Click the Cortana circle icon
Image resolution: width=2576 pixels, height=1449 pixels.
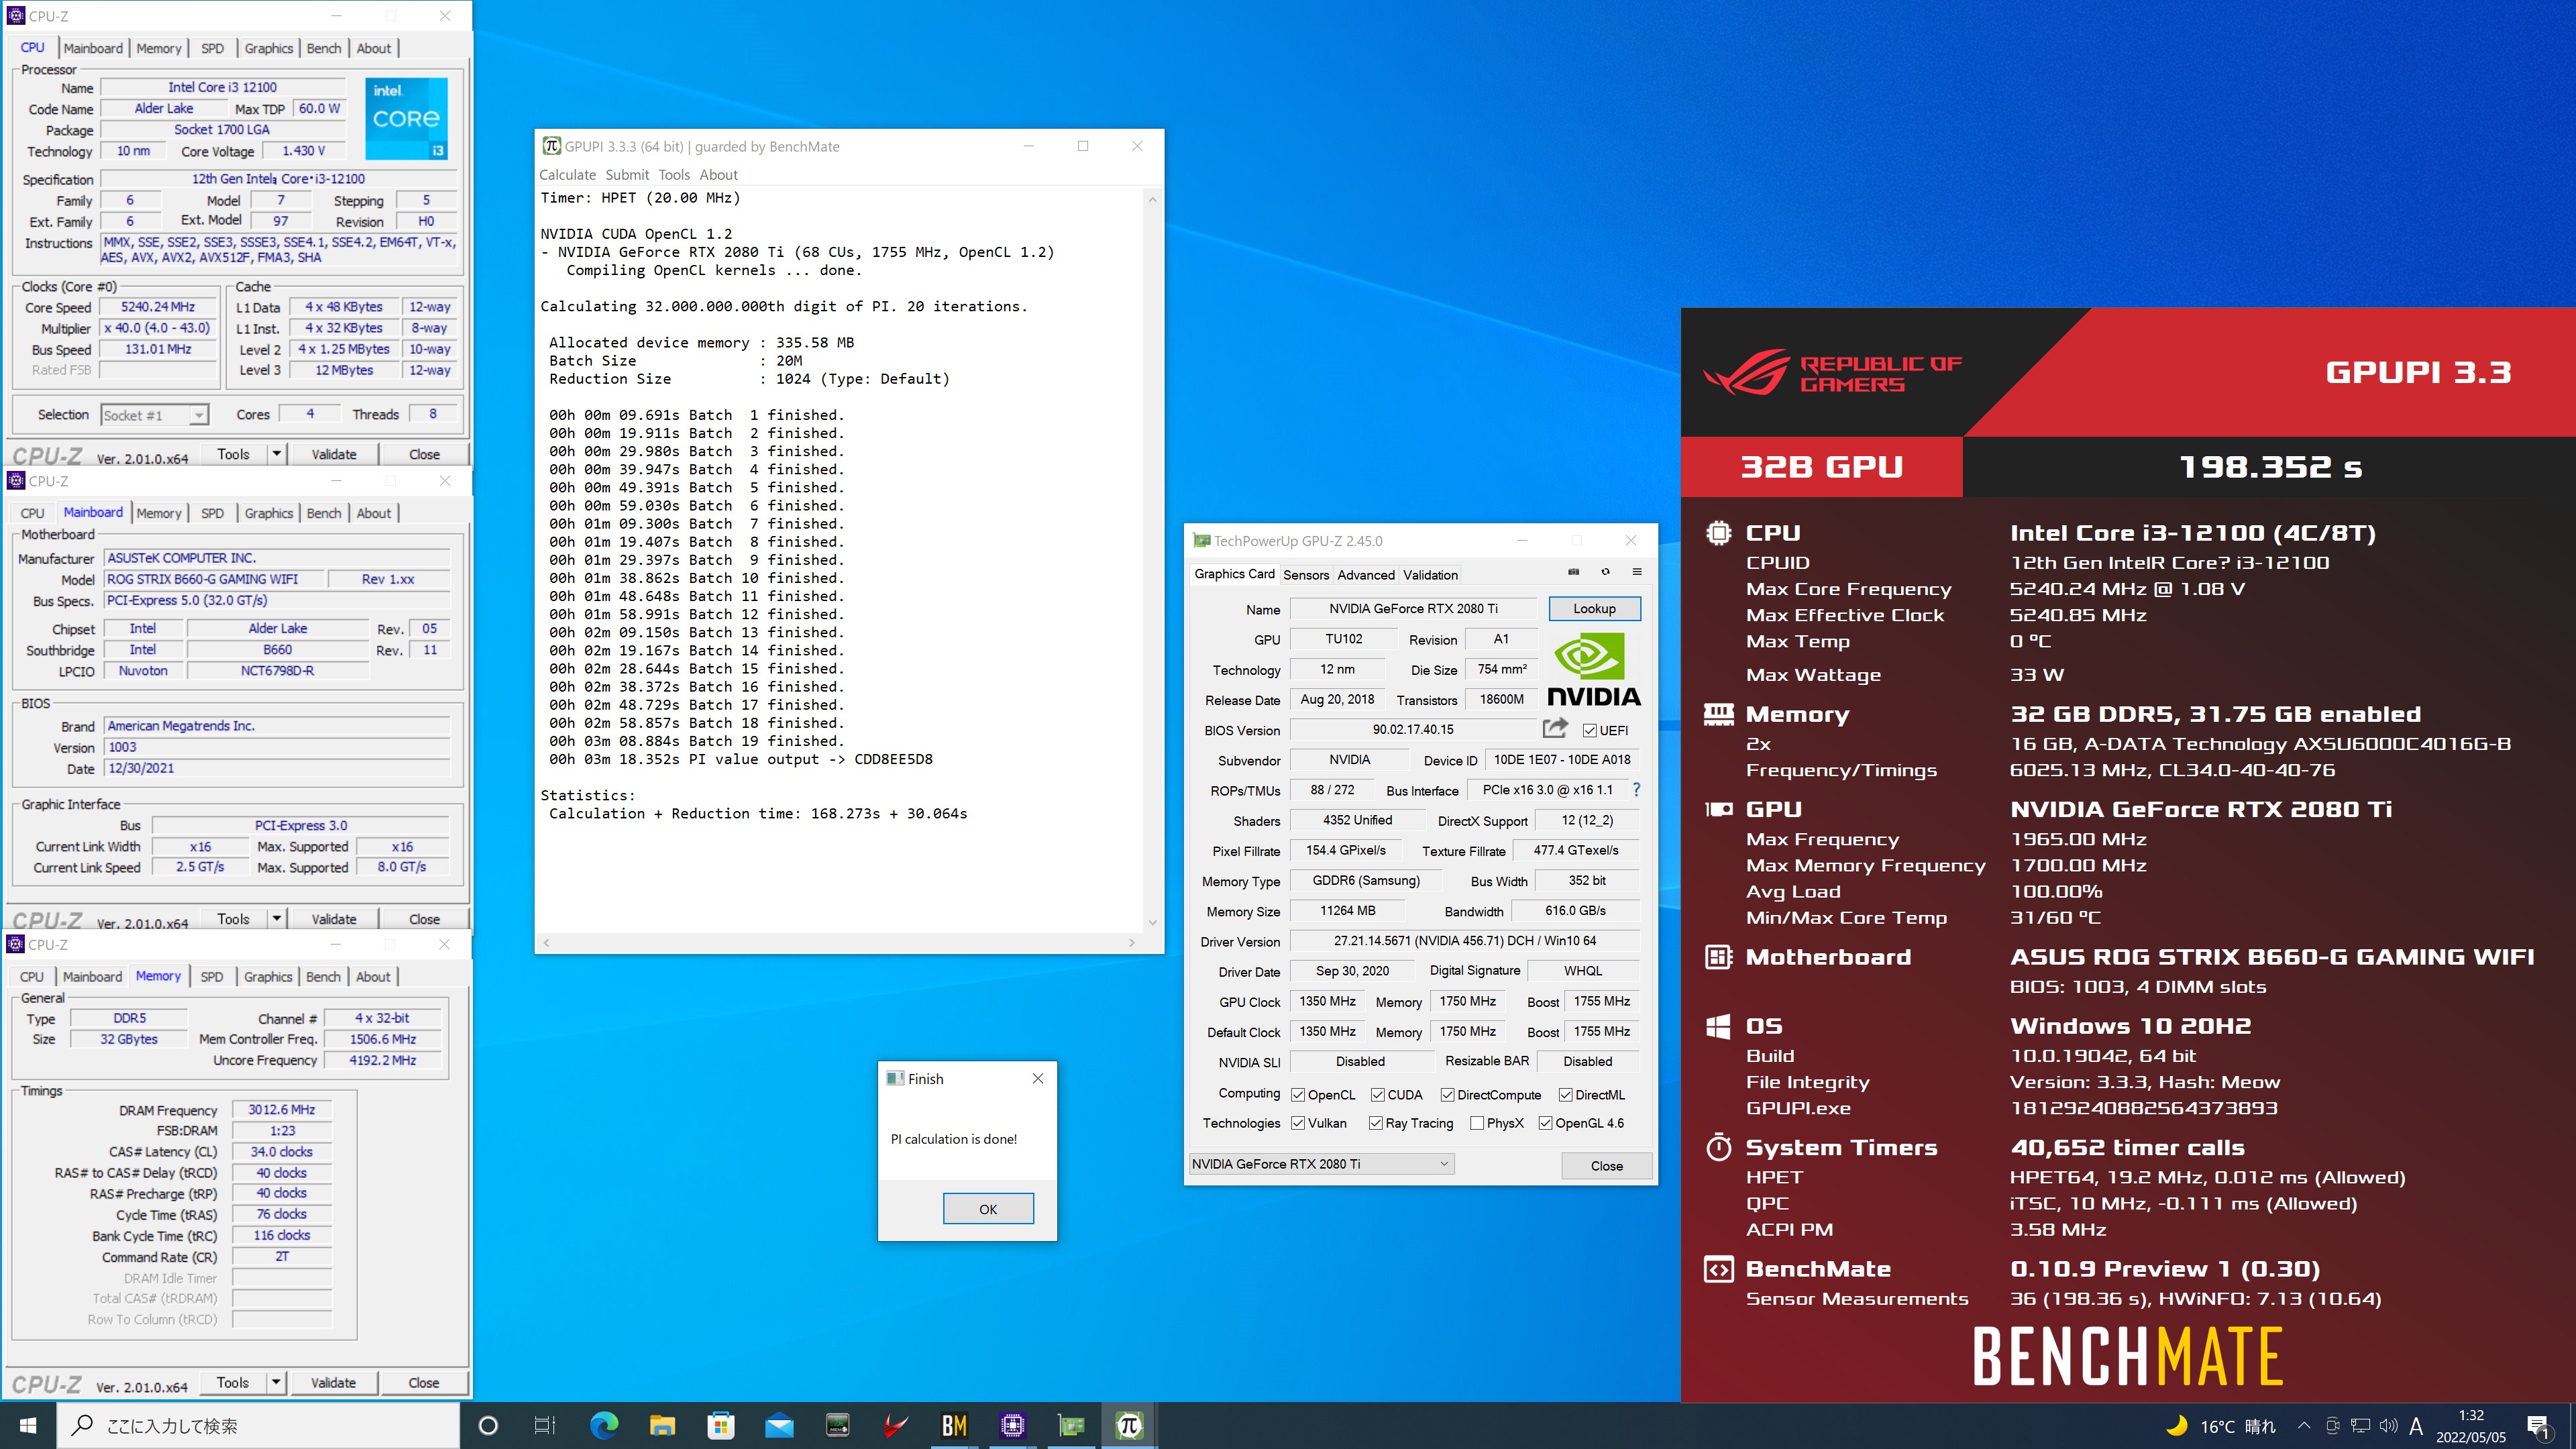pyautogui.click(x=488, y=1425)
